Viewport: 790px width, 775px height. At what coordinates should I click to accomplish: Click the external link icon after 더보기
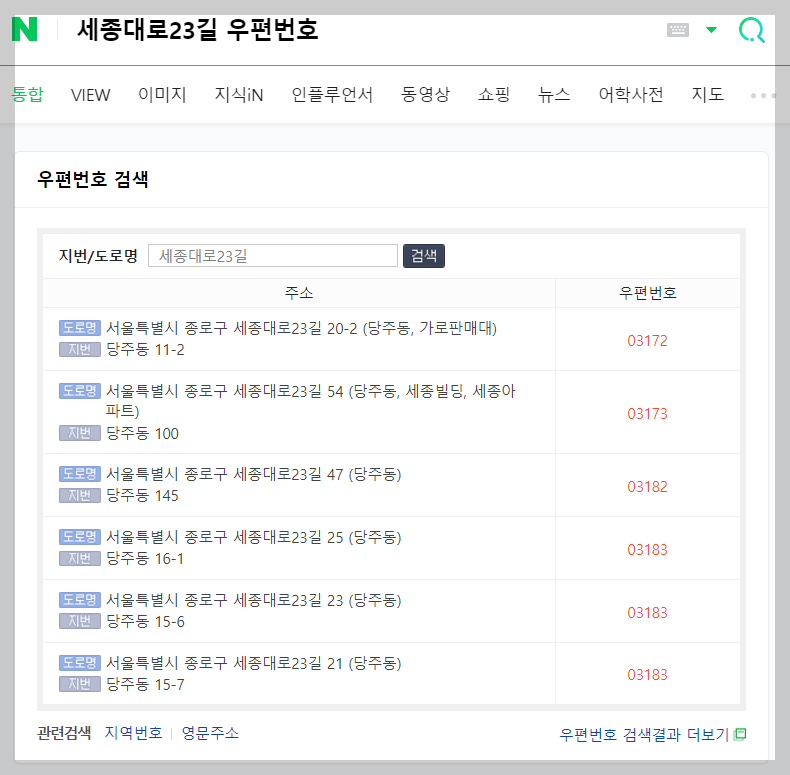740,734
